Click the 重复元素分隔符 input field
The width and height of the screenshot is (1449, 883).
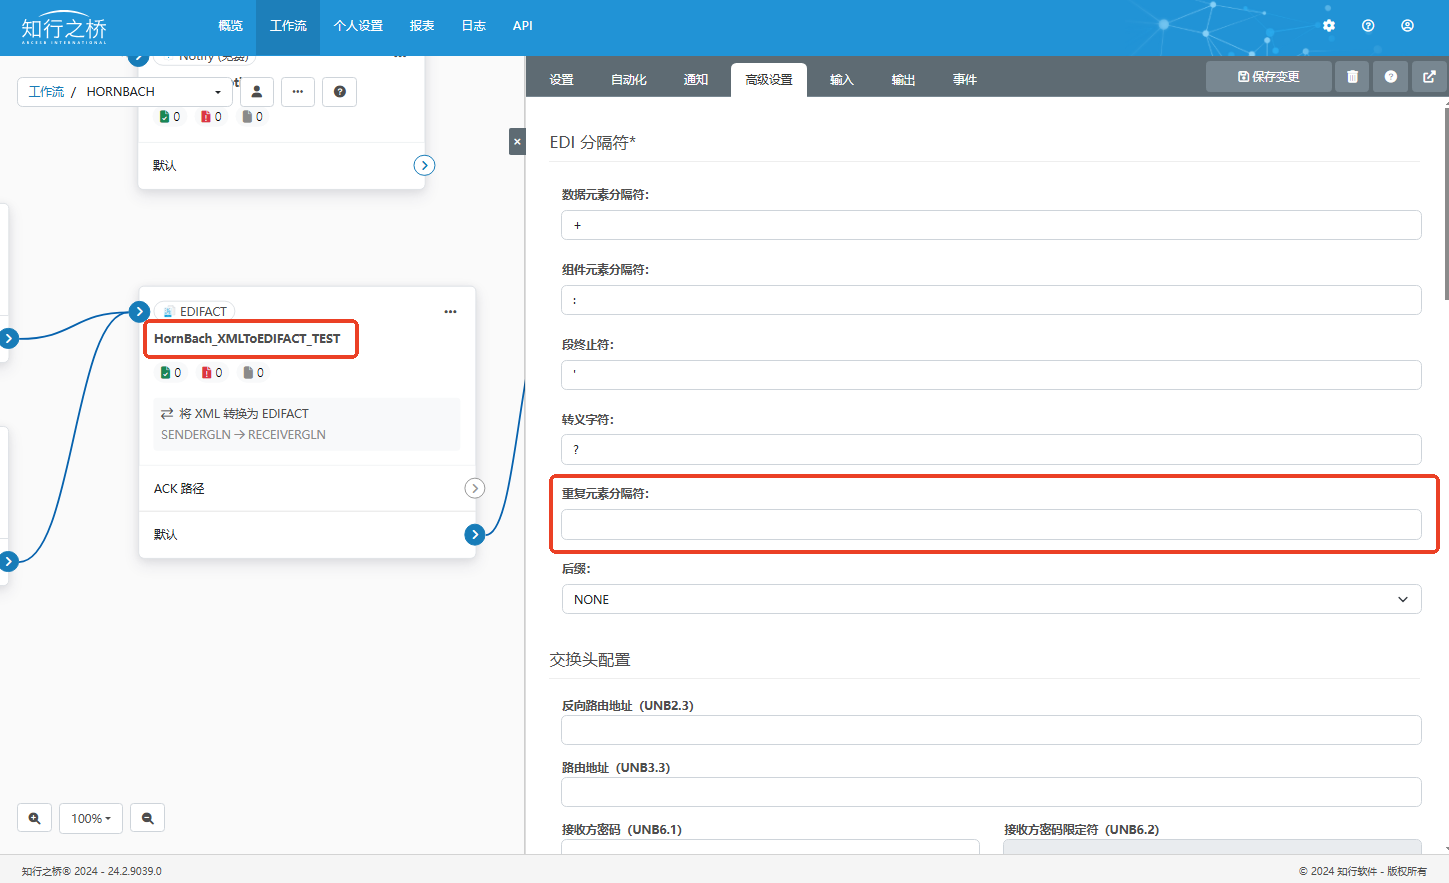pyautogui.click(x=990, y=525)
